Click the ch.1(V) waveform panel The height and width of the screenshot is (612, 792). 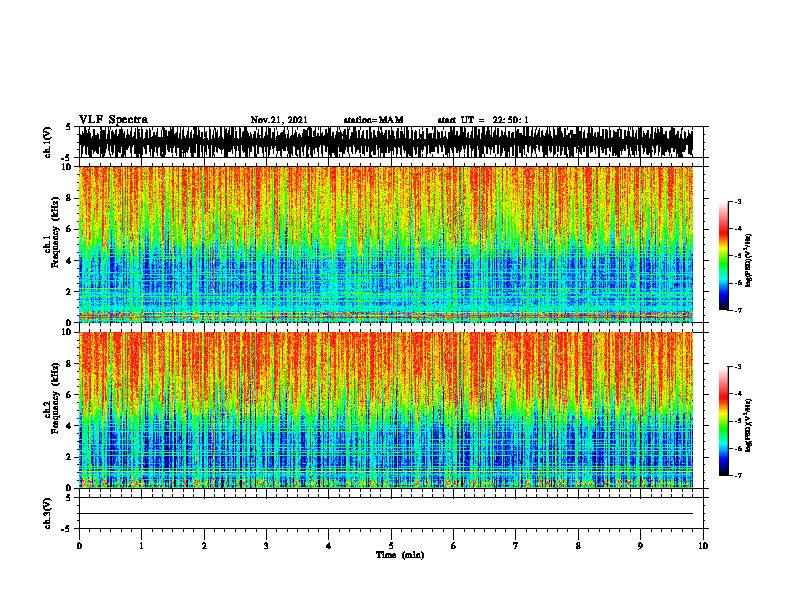point(390,142)
